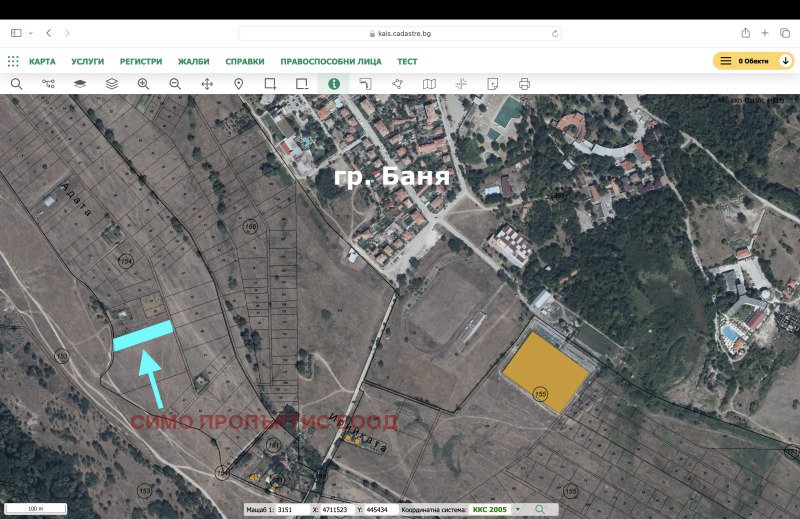Expand the Safari sidebar dropdown chevron
The image size is (800, 519).
31,33
